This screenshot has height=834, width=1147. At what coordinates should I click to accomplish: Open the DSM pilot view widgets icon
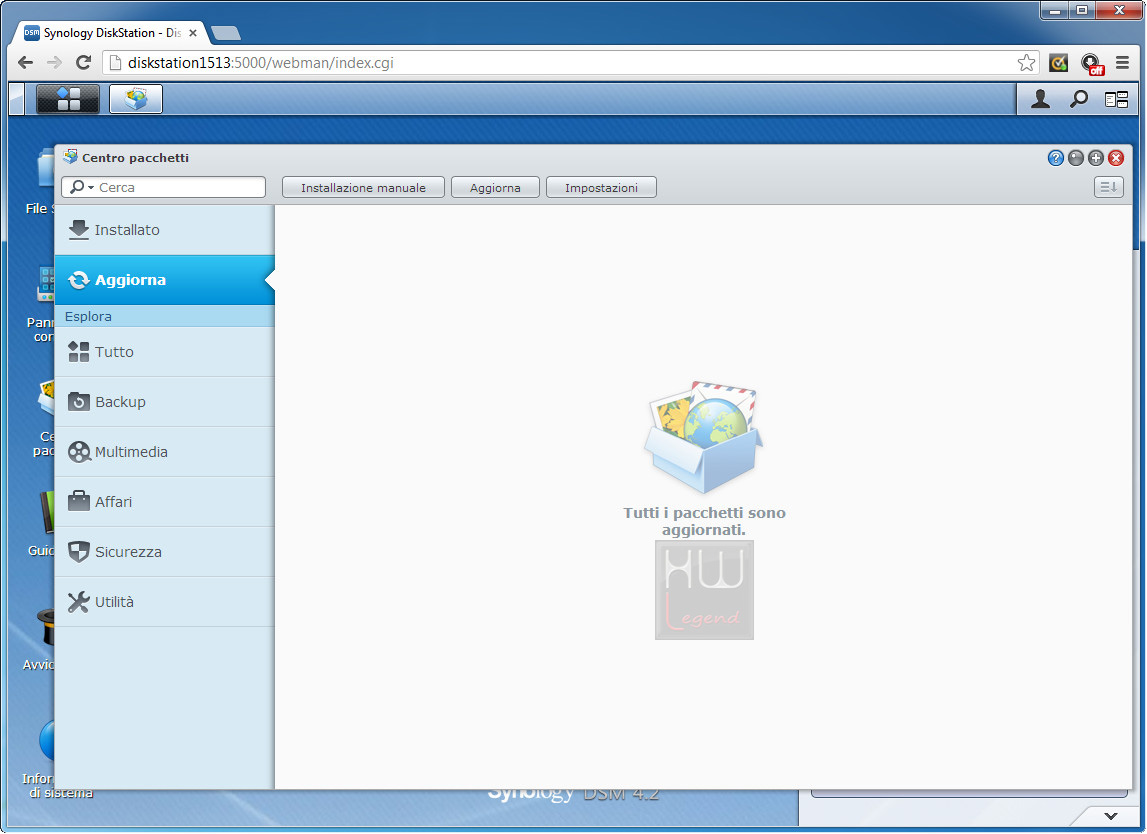[1116, 99]
